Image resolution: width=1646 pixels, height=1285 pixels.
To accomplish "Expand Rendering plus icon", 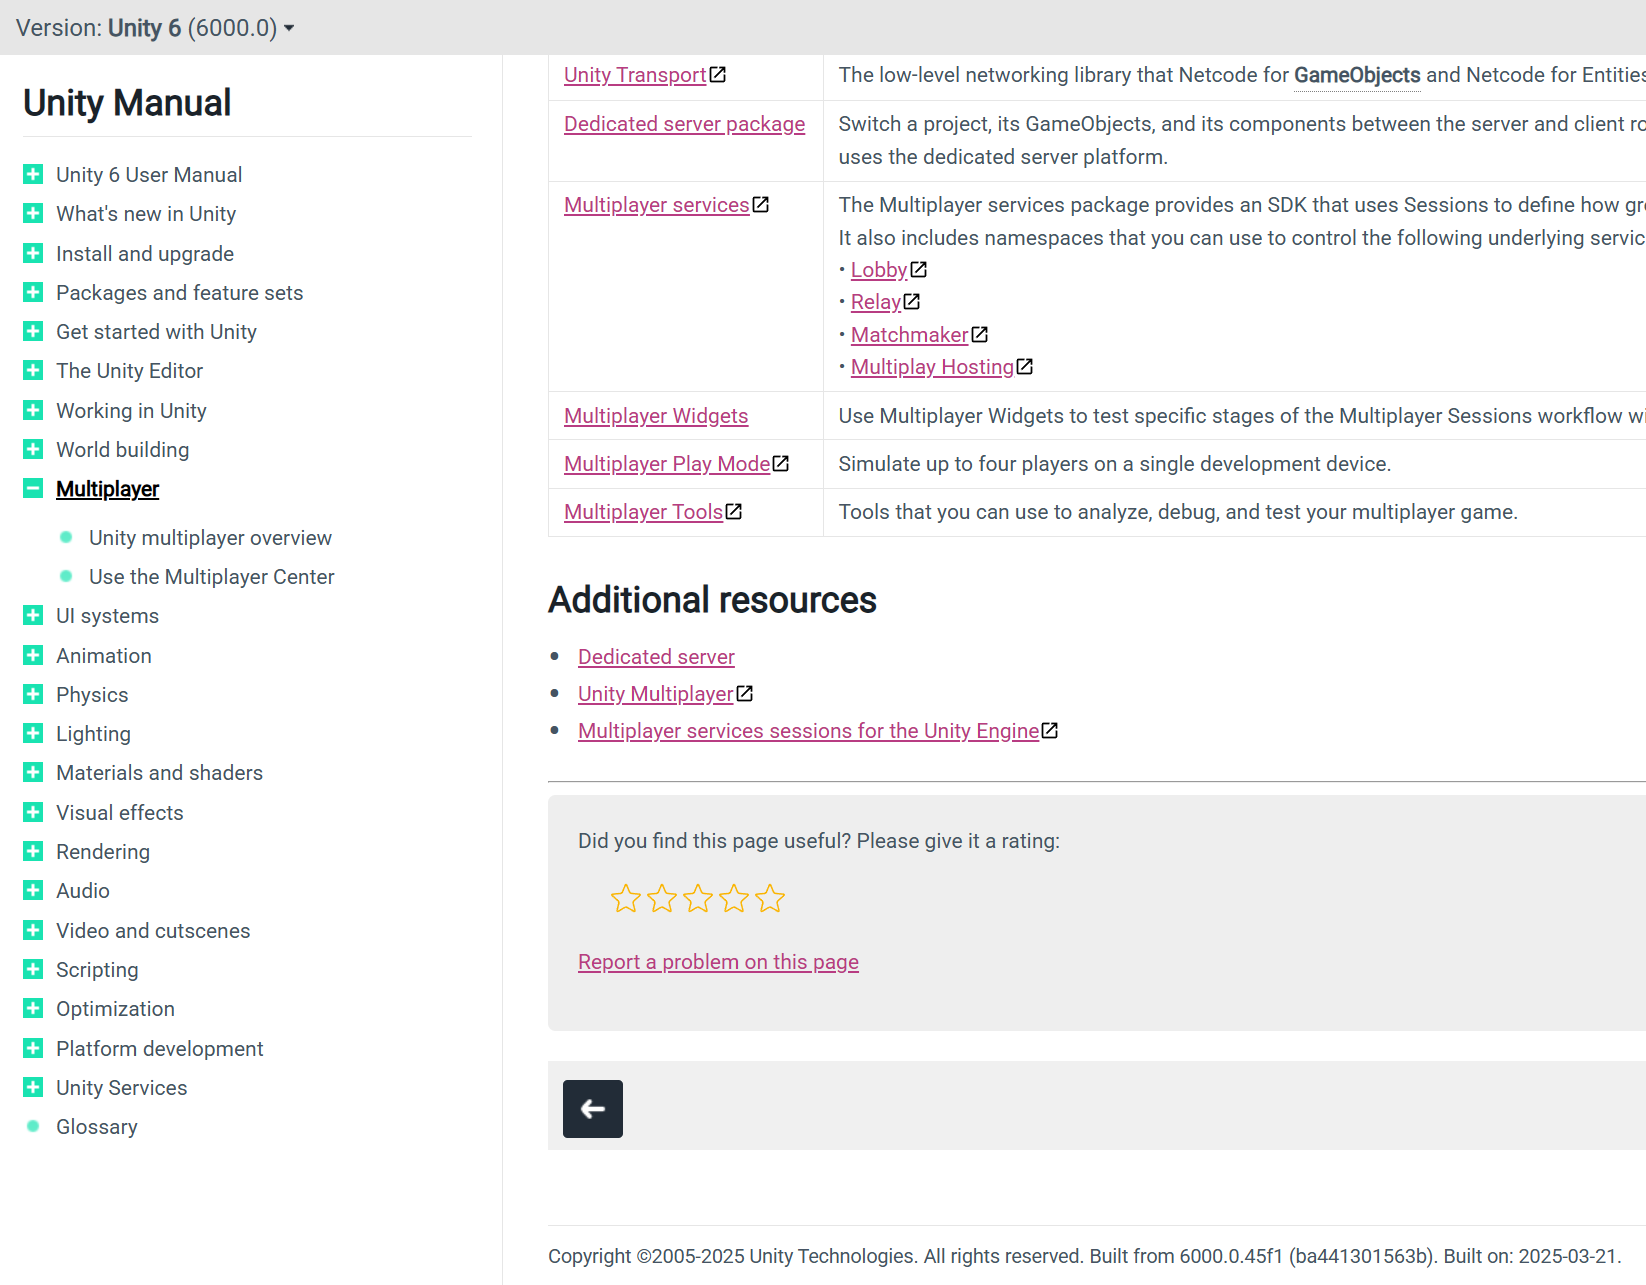I will coord(33,851).
